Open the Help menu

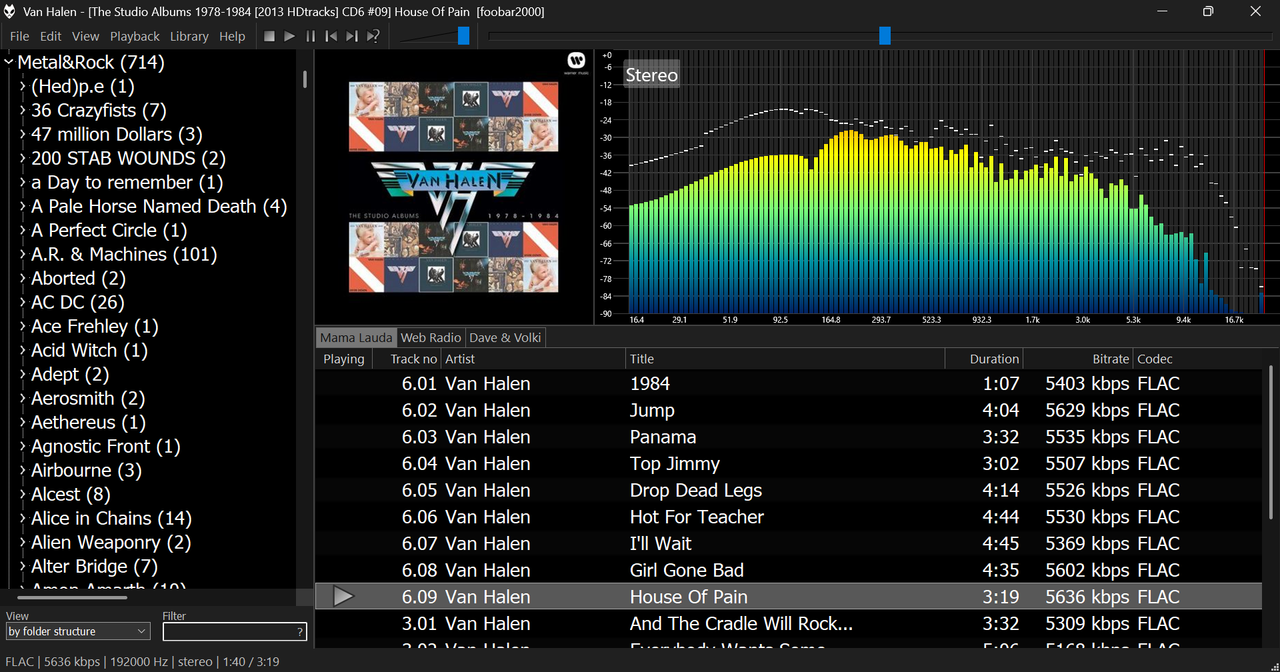click(232, 36)
